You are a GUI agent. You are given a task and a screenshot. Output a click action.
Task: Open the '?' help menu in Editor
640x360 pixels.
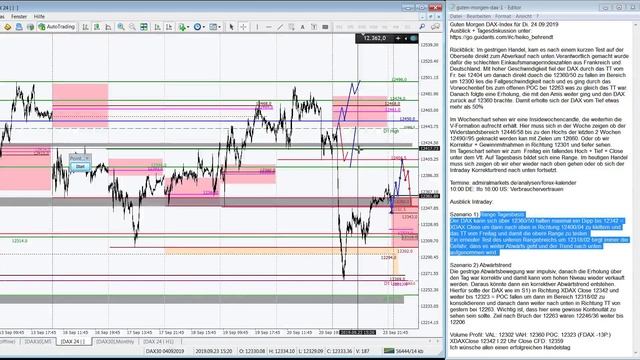point(538,16)
